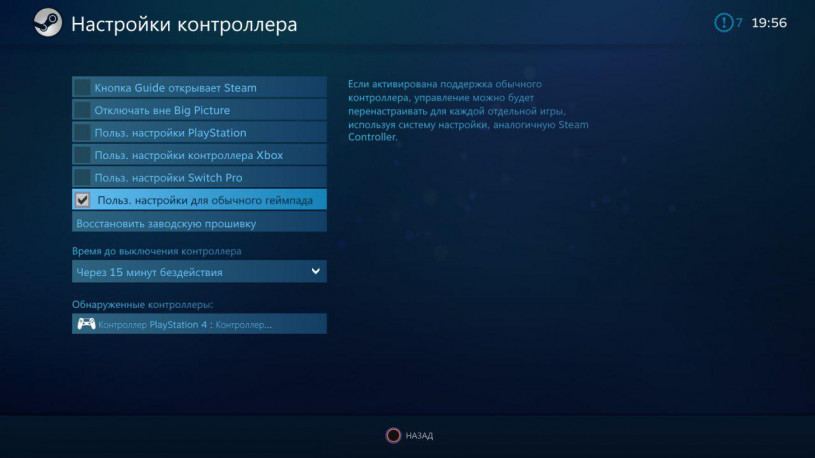Click the Steam logo in the header
815x458 pixels.
point(48,23)
